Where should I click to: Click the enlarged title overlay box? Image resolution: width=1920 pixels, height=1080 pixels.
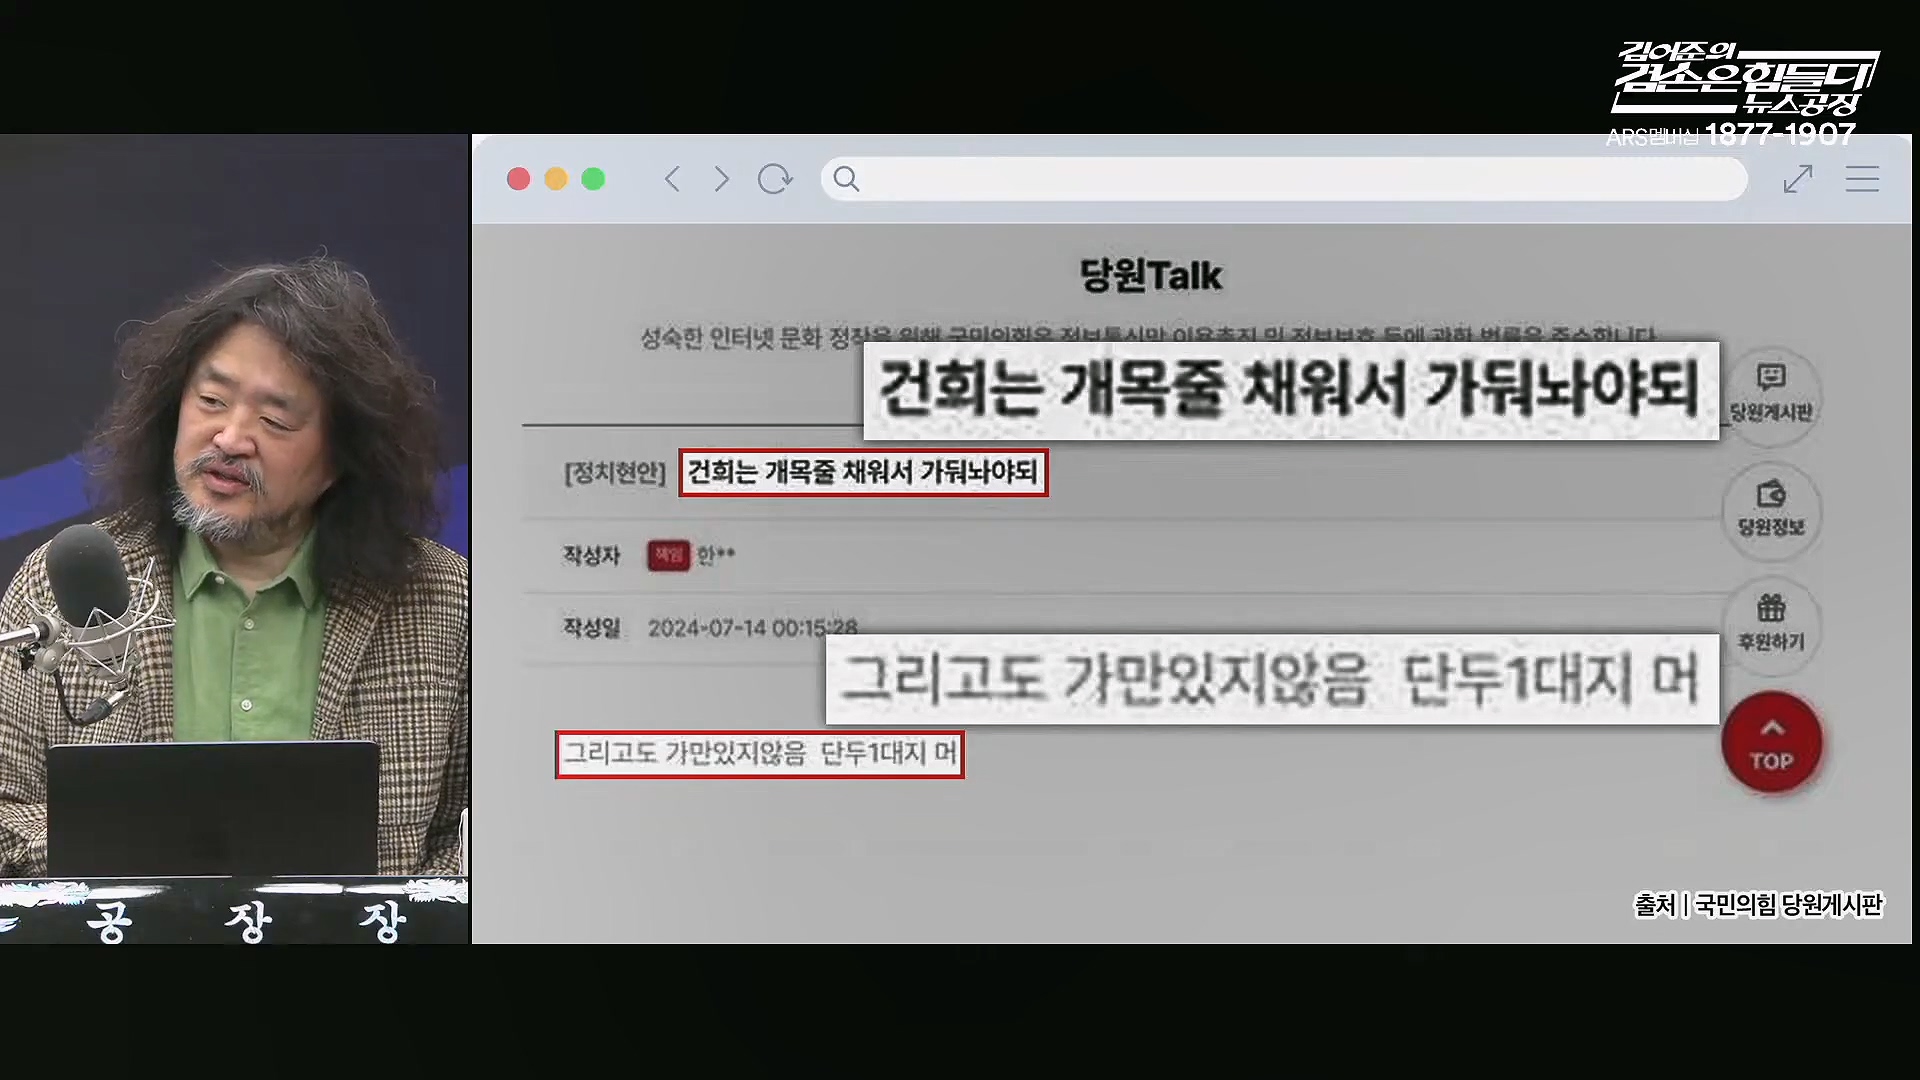click(x=1290, y=390)
